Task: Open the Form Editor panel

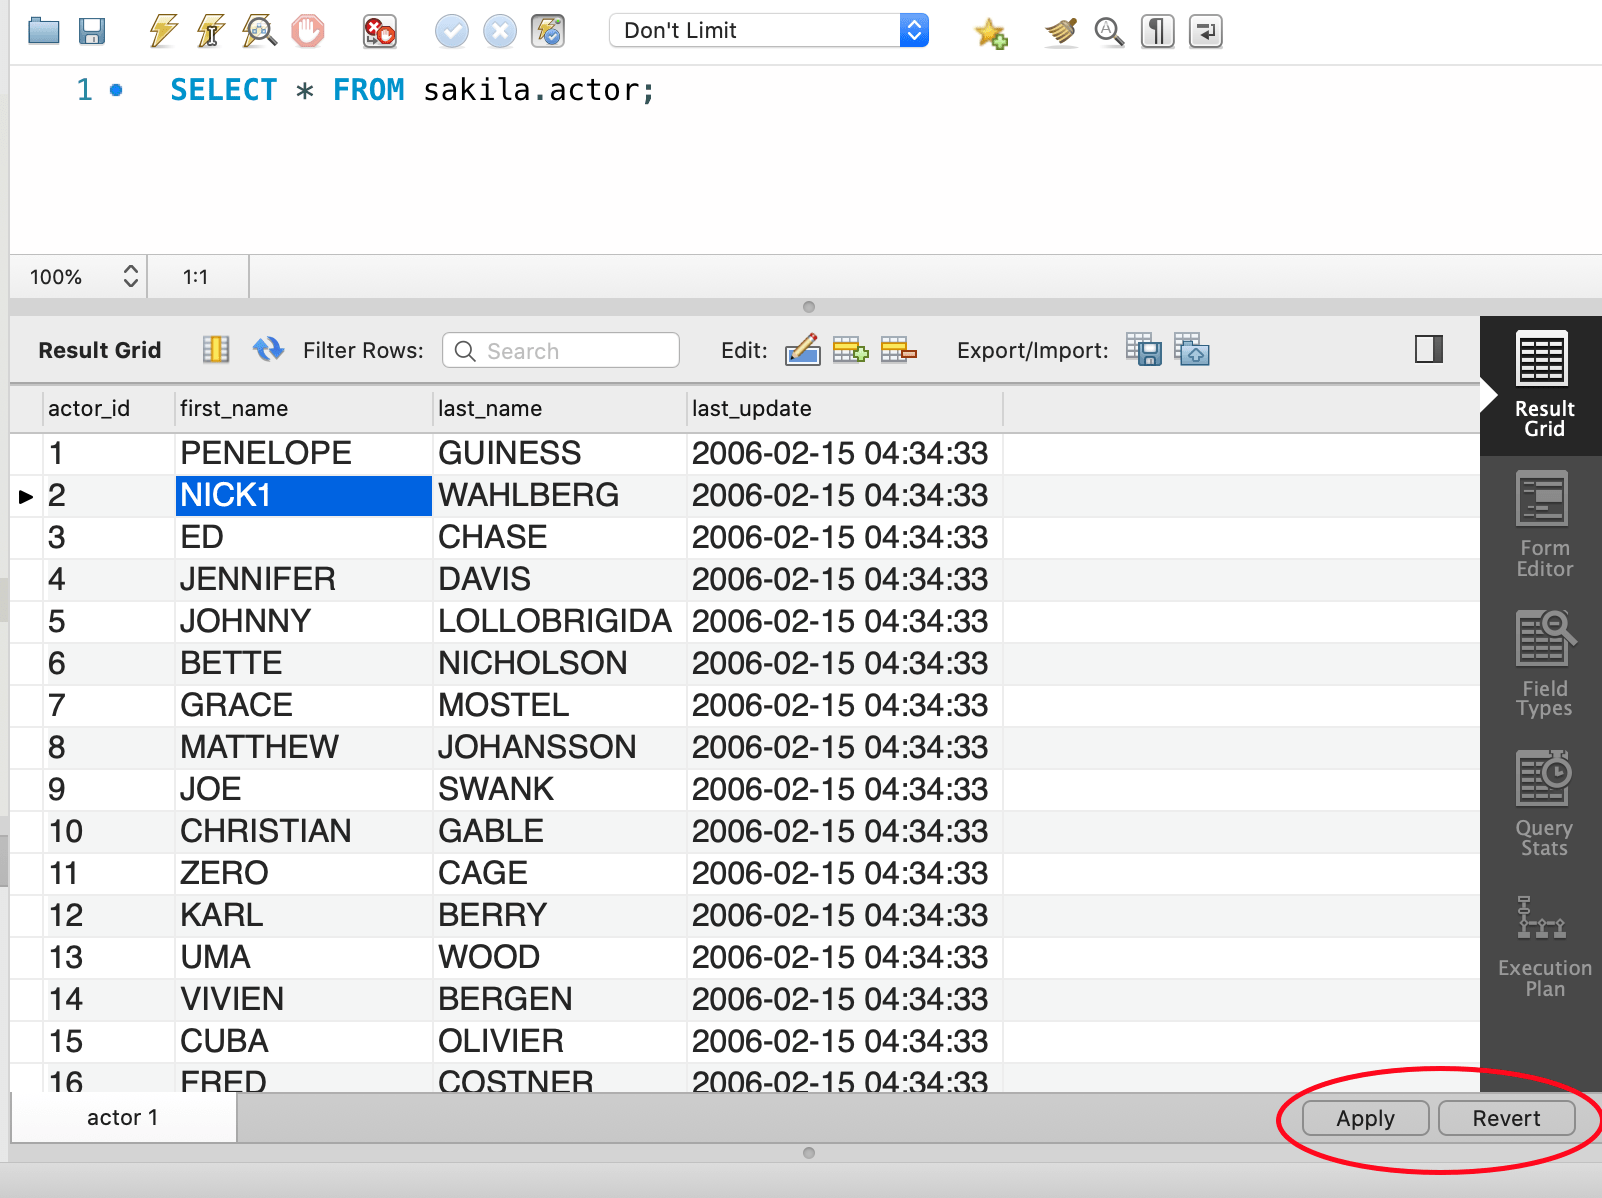Action: click(x=1543, y=526)
